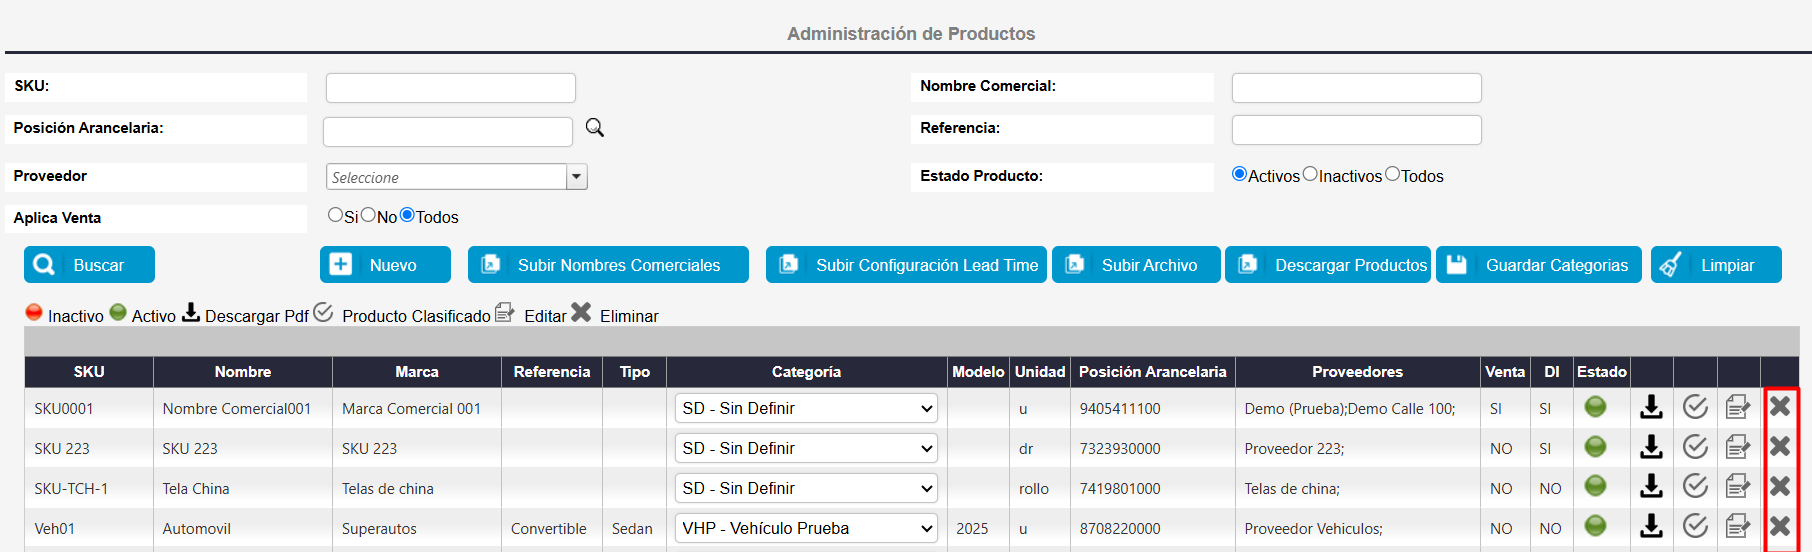Open Categoría dropdown for Veh01 row
This screenshot has width=1812, height=552.
(x=806, y=528)
